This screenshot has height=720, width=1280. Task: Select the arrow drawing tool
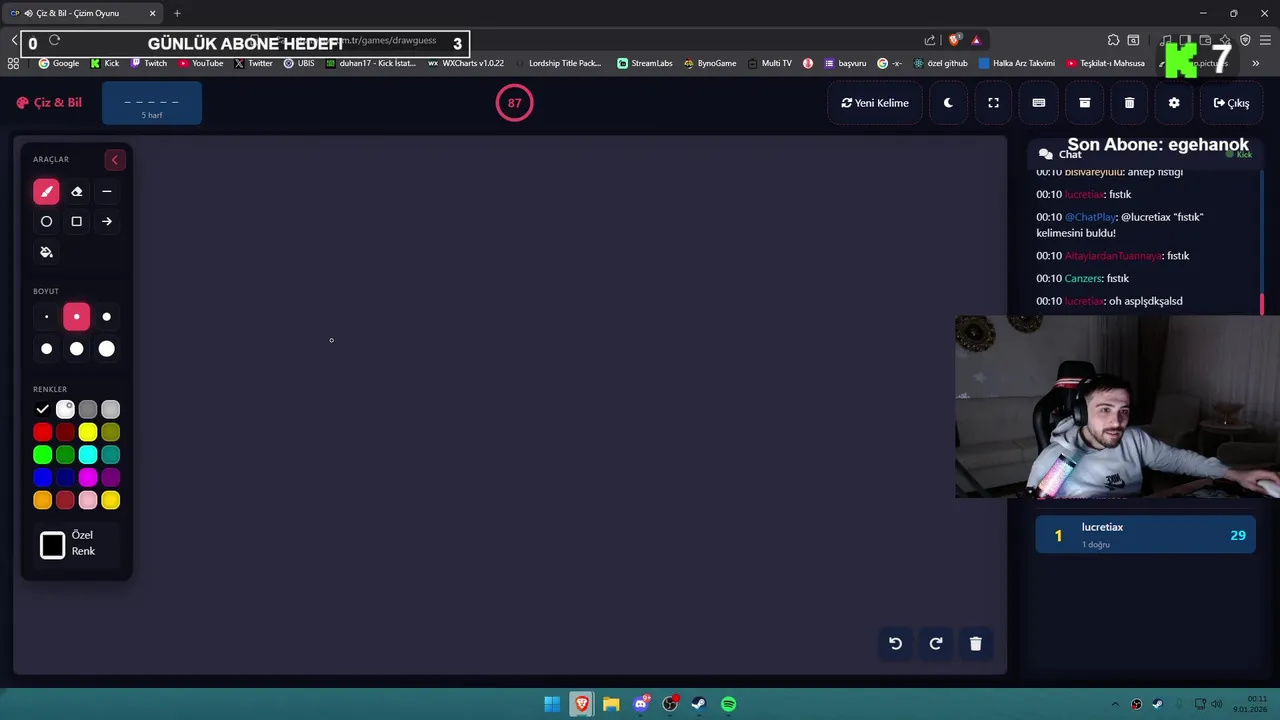click(x=107, y=221)
